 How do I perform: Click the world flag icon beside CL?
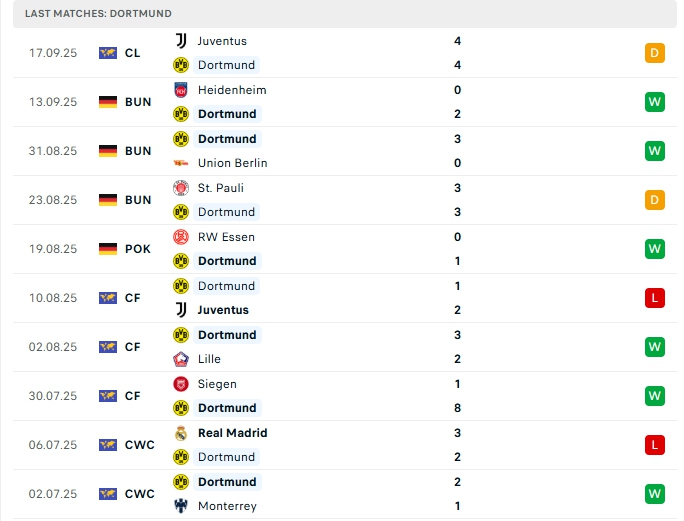click(108, 53)
